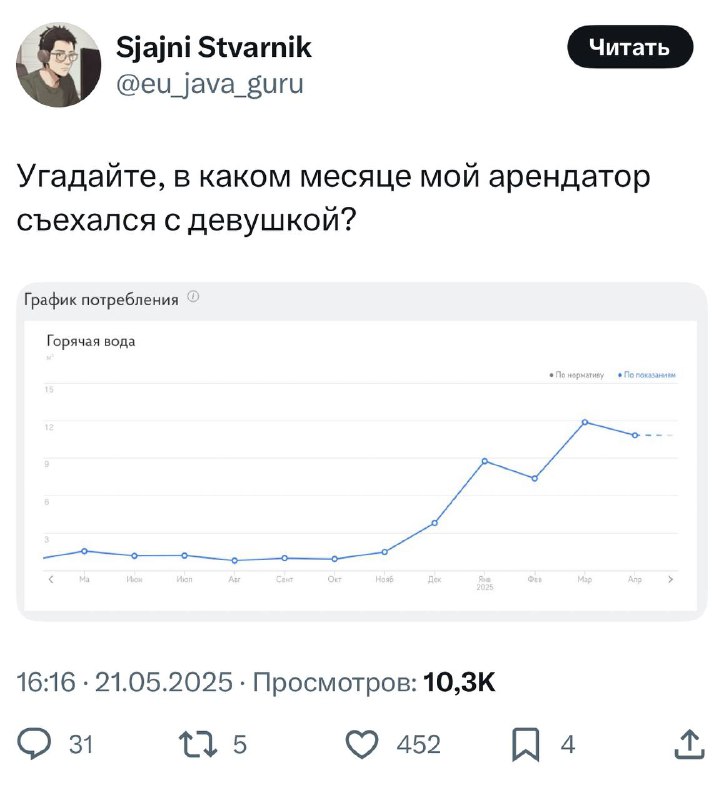Click the February data point
The image size is (724, 800).
coord(535,479)
